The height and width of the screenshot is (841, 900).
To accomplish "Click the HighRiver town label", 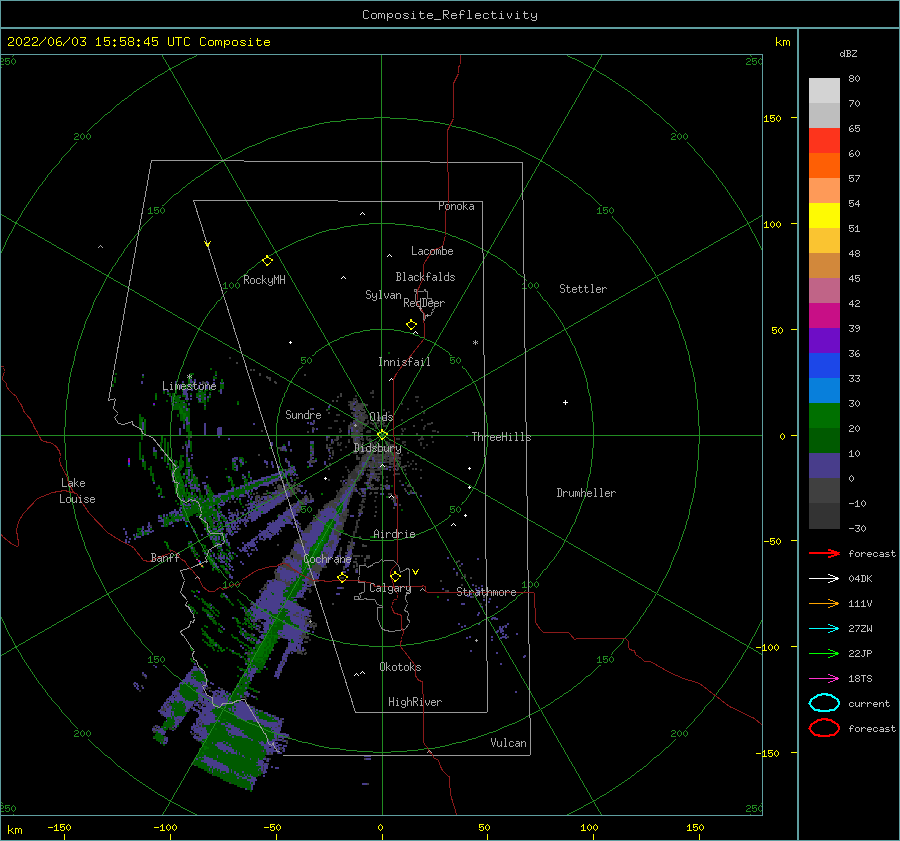I will [414, 702].
